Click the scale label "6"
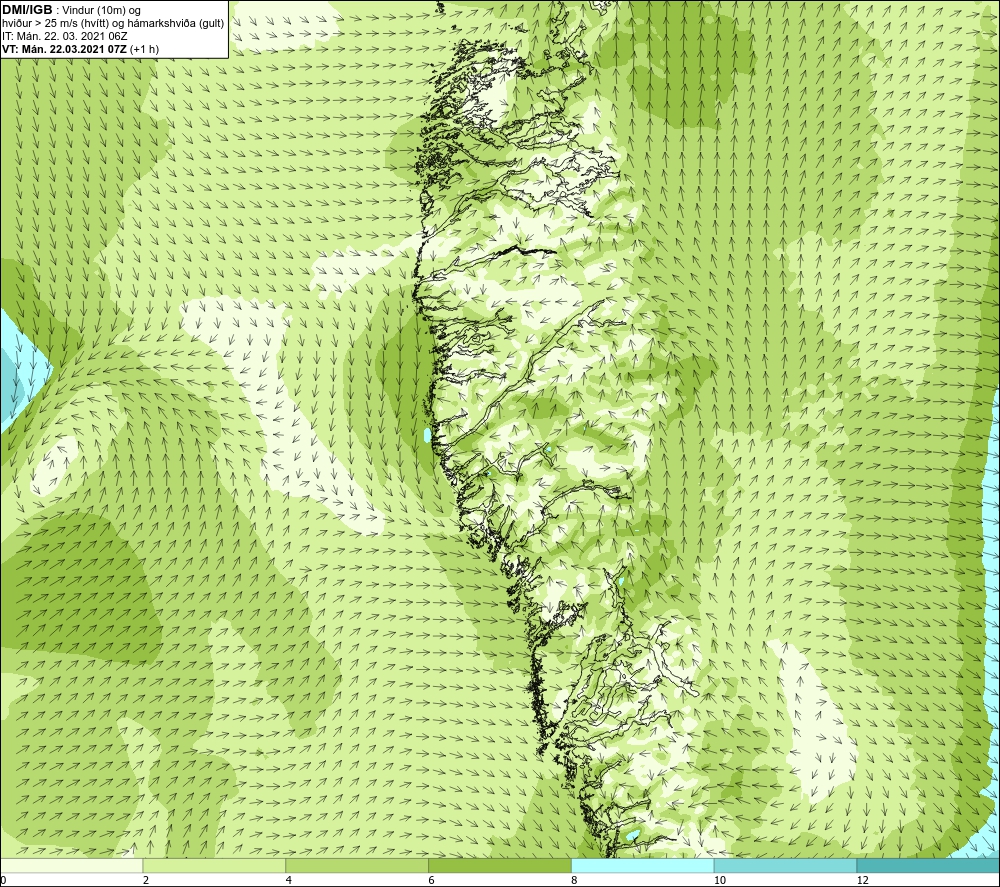Screen dimensions: 1000x887 point(432,881)
